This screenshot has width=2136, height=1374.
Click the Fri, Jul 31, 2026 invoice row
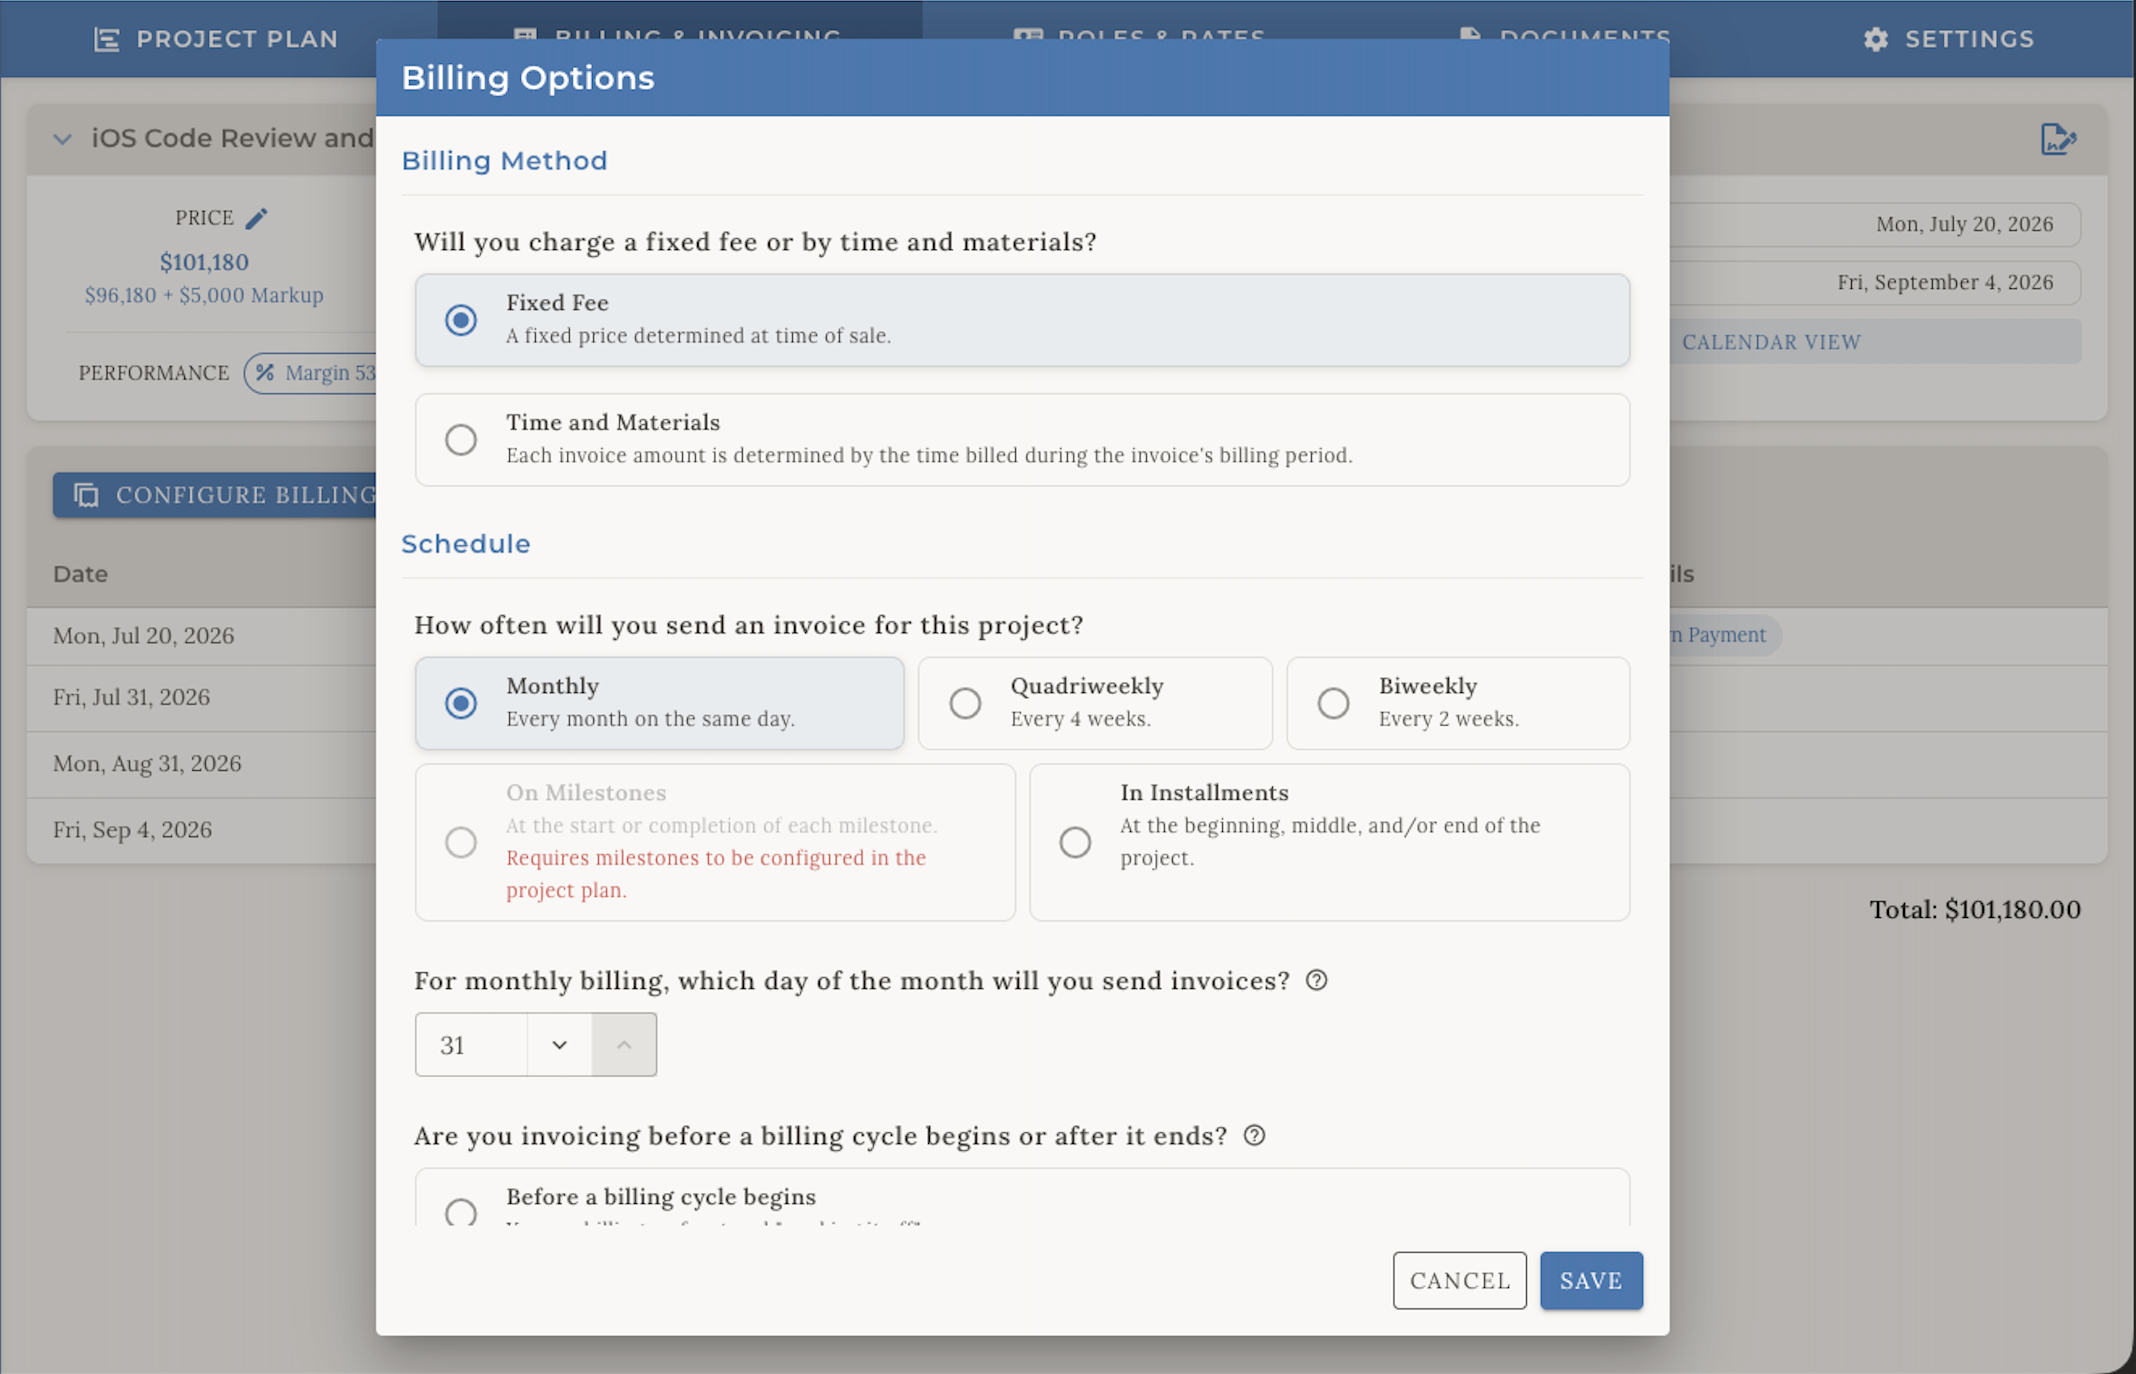pos(202,698)
